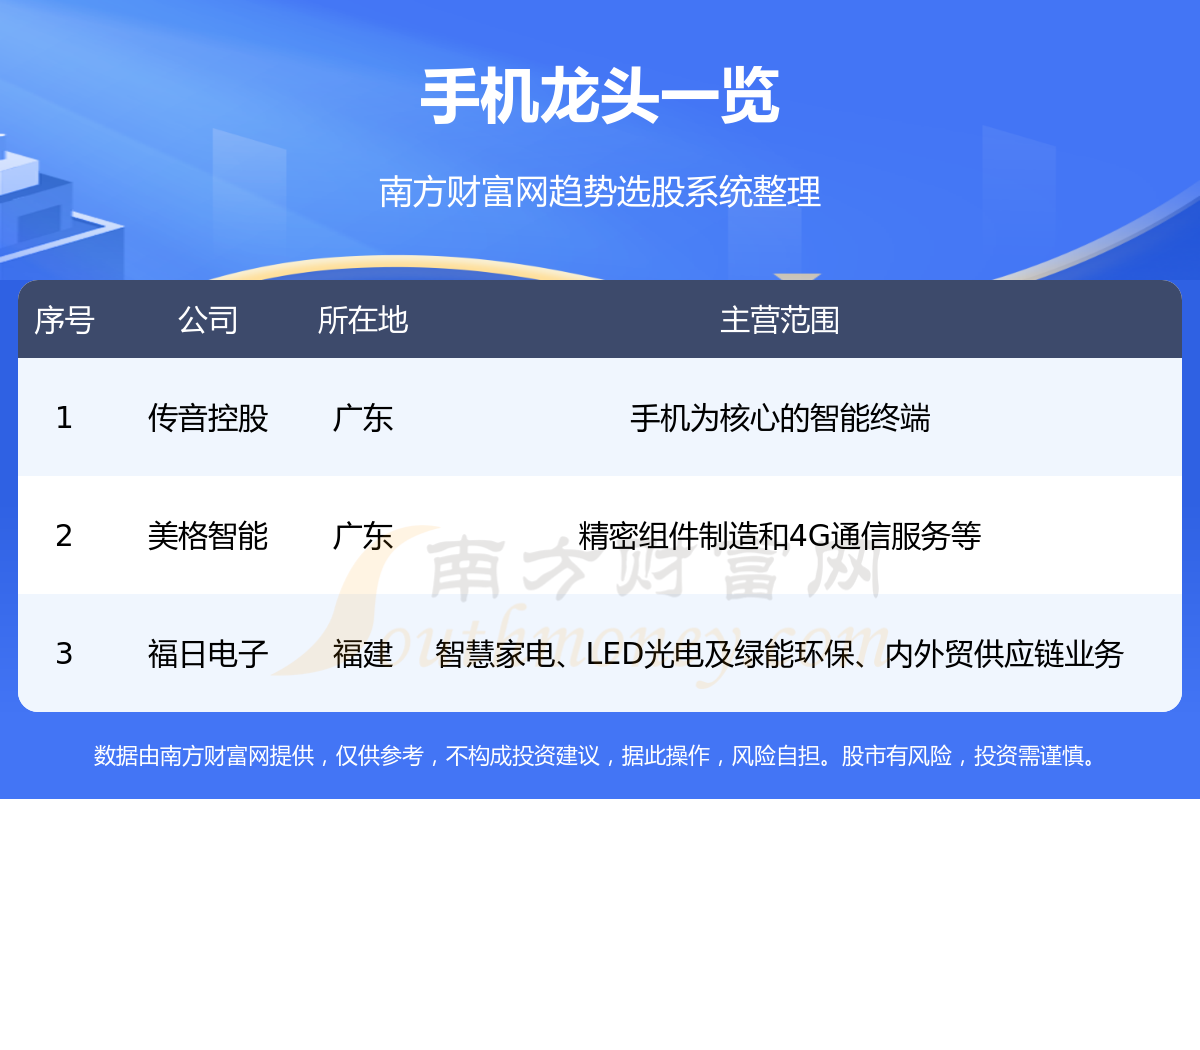1200x1050 pixels.
Task: Click the 福建 location cell
Action: (363, 653)
